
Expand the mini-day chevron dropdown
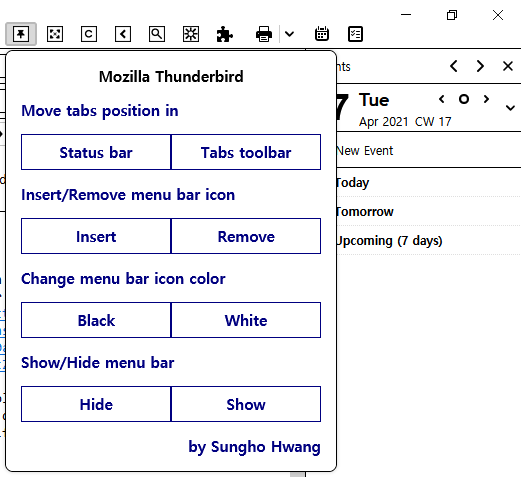(510, 108)
